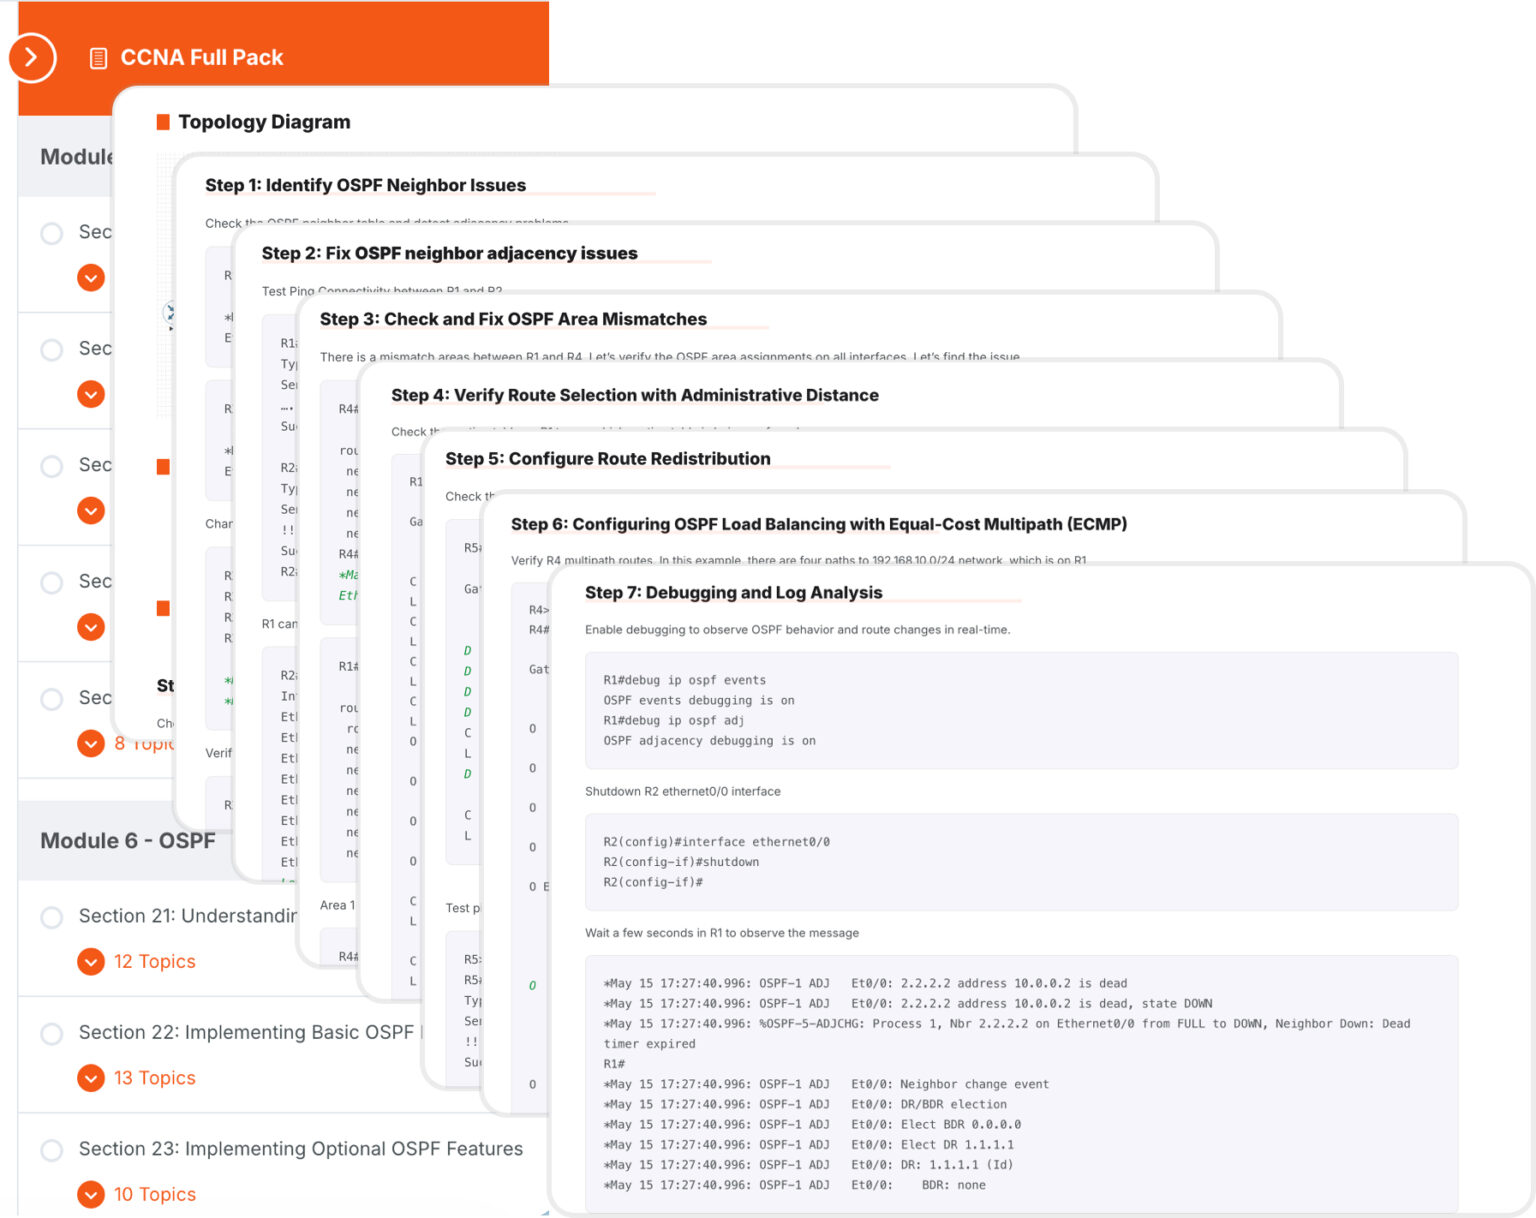The image size is (1536, 1218).
Task: Click the first section's orange chevron icon
Action: tap(91, 278)
